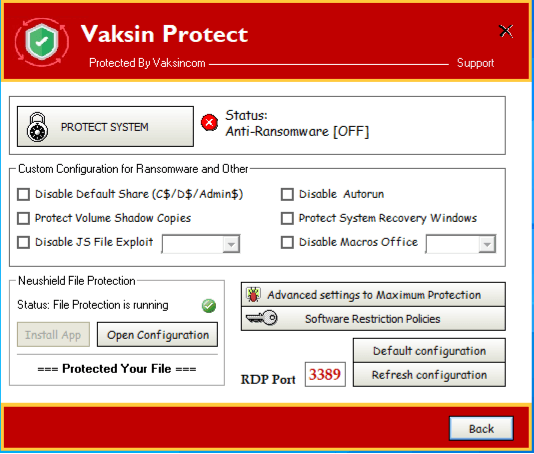Expand the JS File Exploit dropdown
The width and height of the screenshot is (534, 454).
231,244
